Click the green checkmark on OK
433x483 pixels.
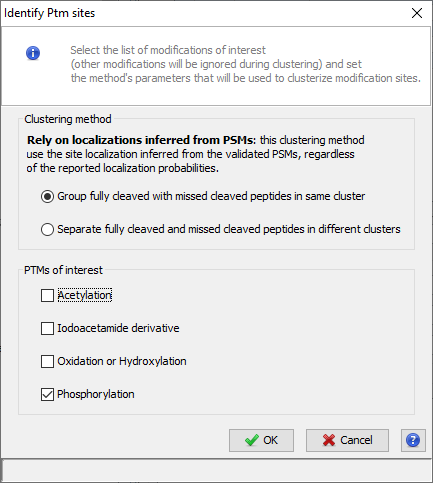[x=252, y=440]
